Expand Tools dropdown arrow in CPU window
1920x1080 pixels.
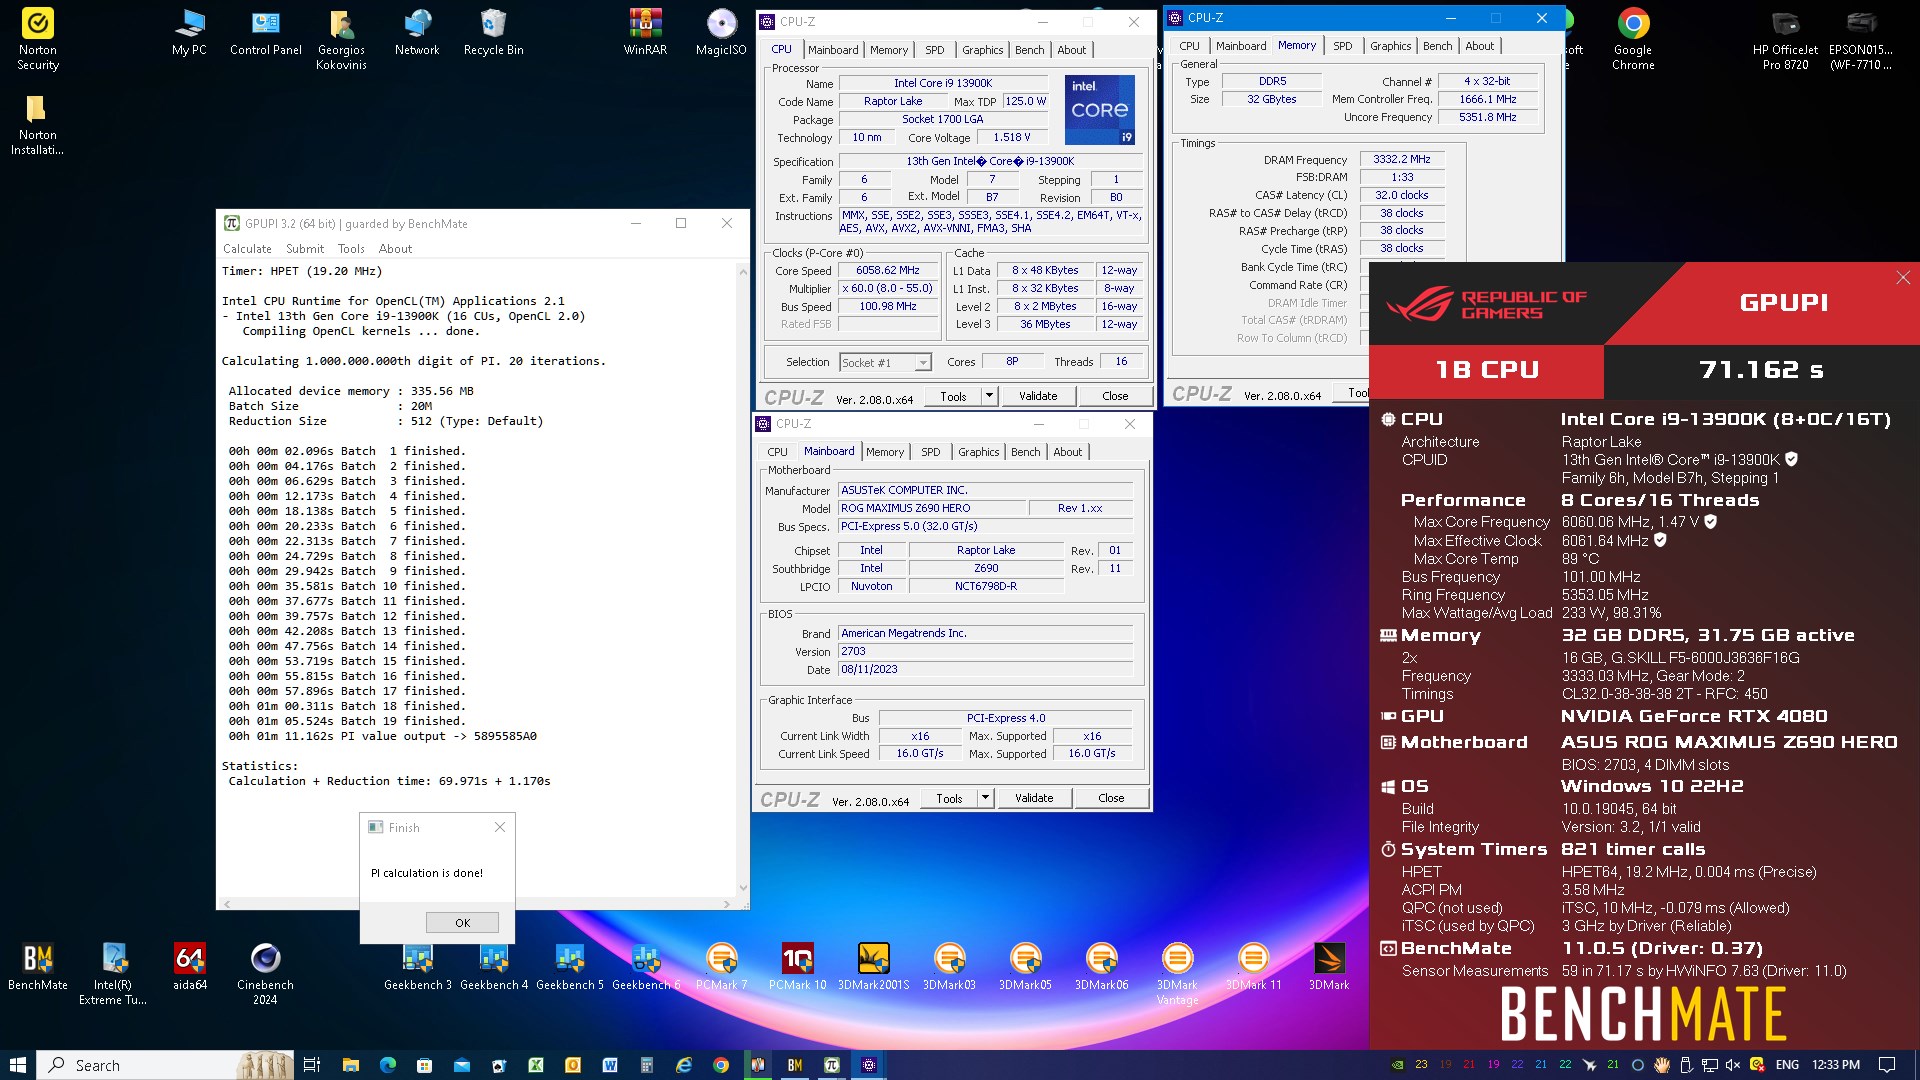click(x=989, y=396)
